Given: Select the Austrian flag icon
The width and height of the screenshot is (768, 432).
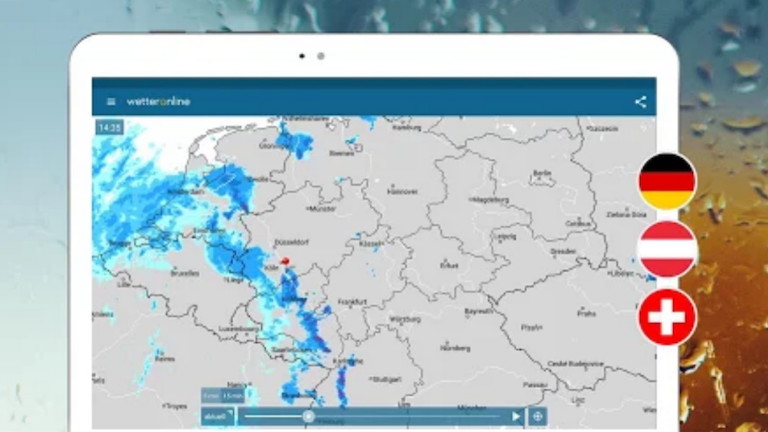Looking at the screenshot, I should coord(667,249).
